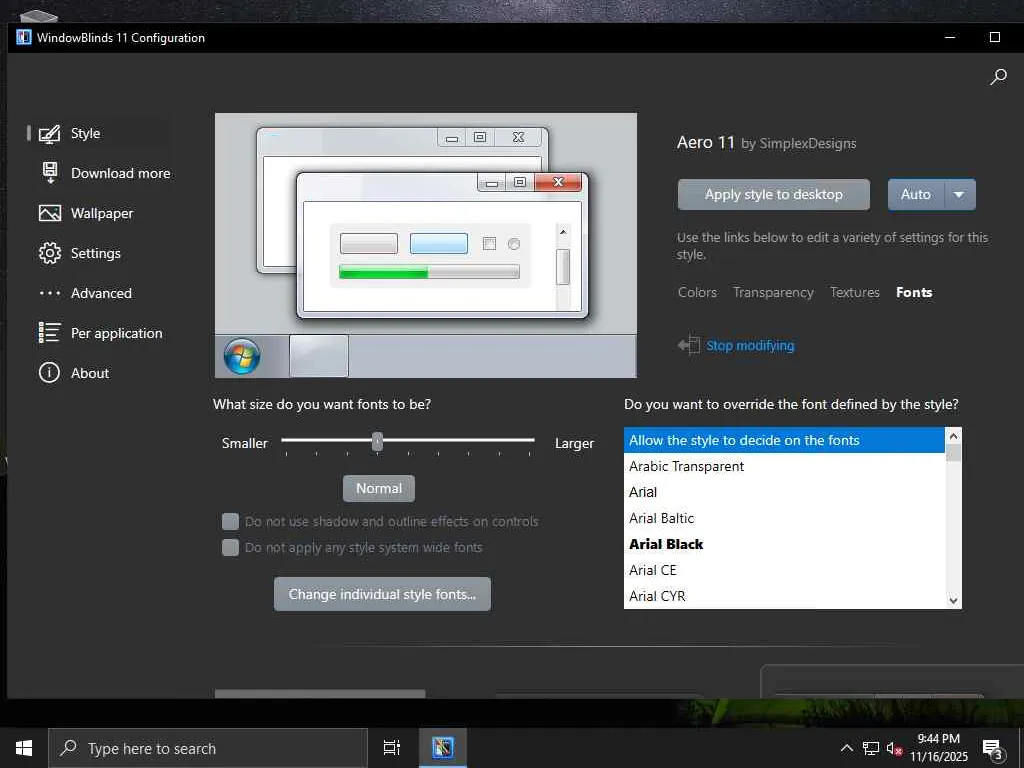Click the muted volume tray icon
Viewport: 1024px width, 768px height.
(x=894, y=748)
